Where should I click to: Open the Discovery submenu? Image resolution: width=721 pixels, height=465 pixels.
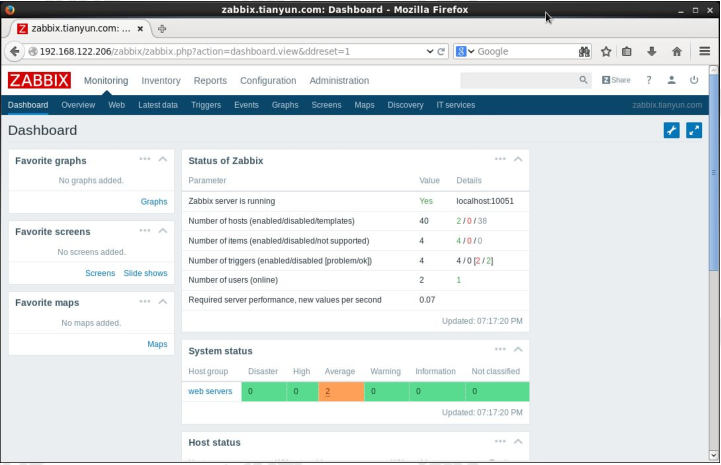(x=405, y=105)
